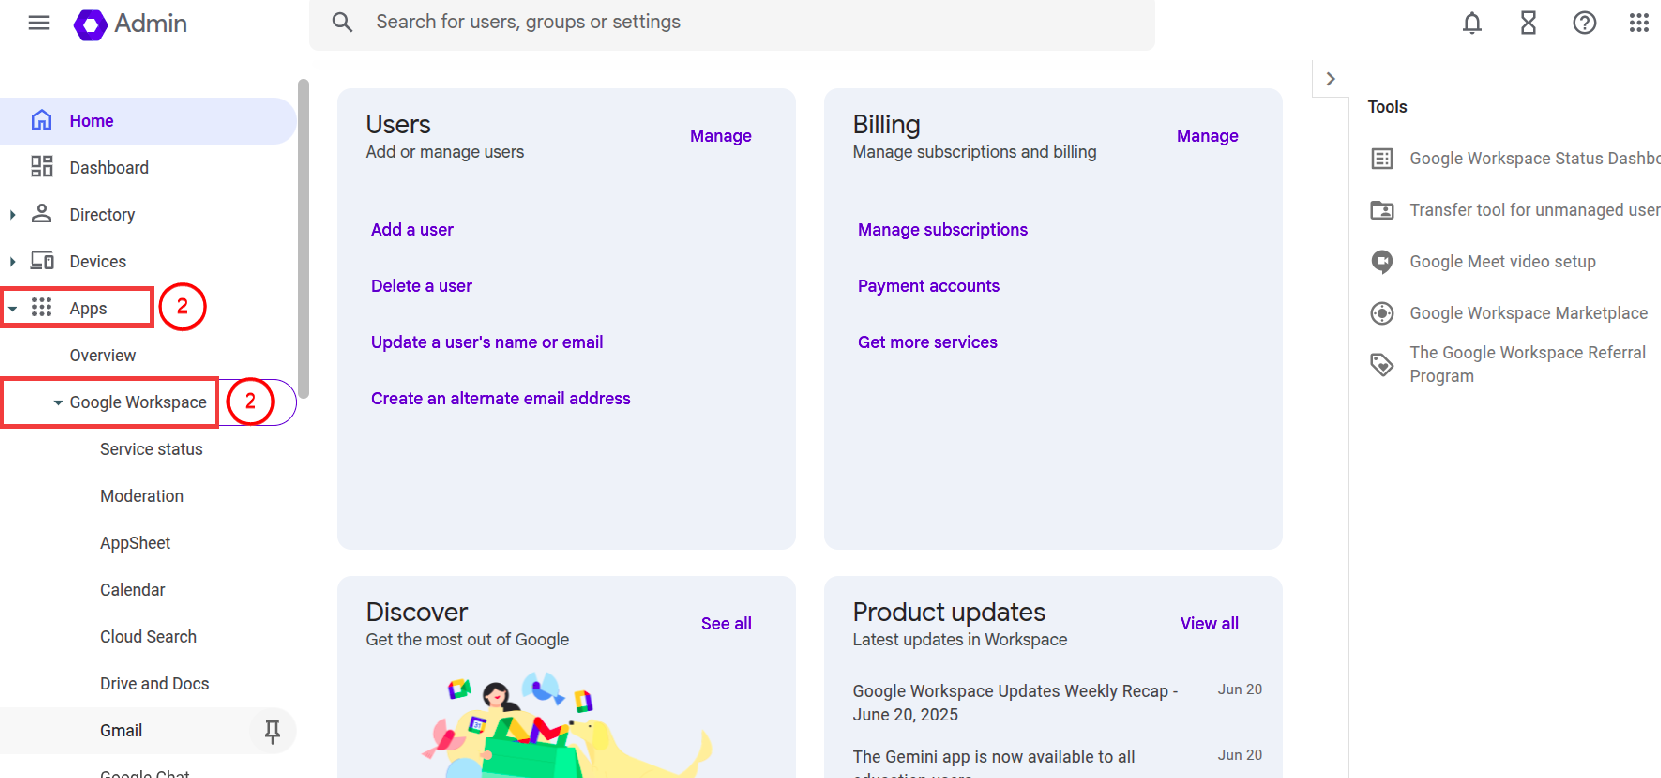This screenshot has height=778, width=1661.
Task: Click the Referral Program tag icon
Action: coord(1382,364)
